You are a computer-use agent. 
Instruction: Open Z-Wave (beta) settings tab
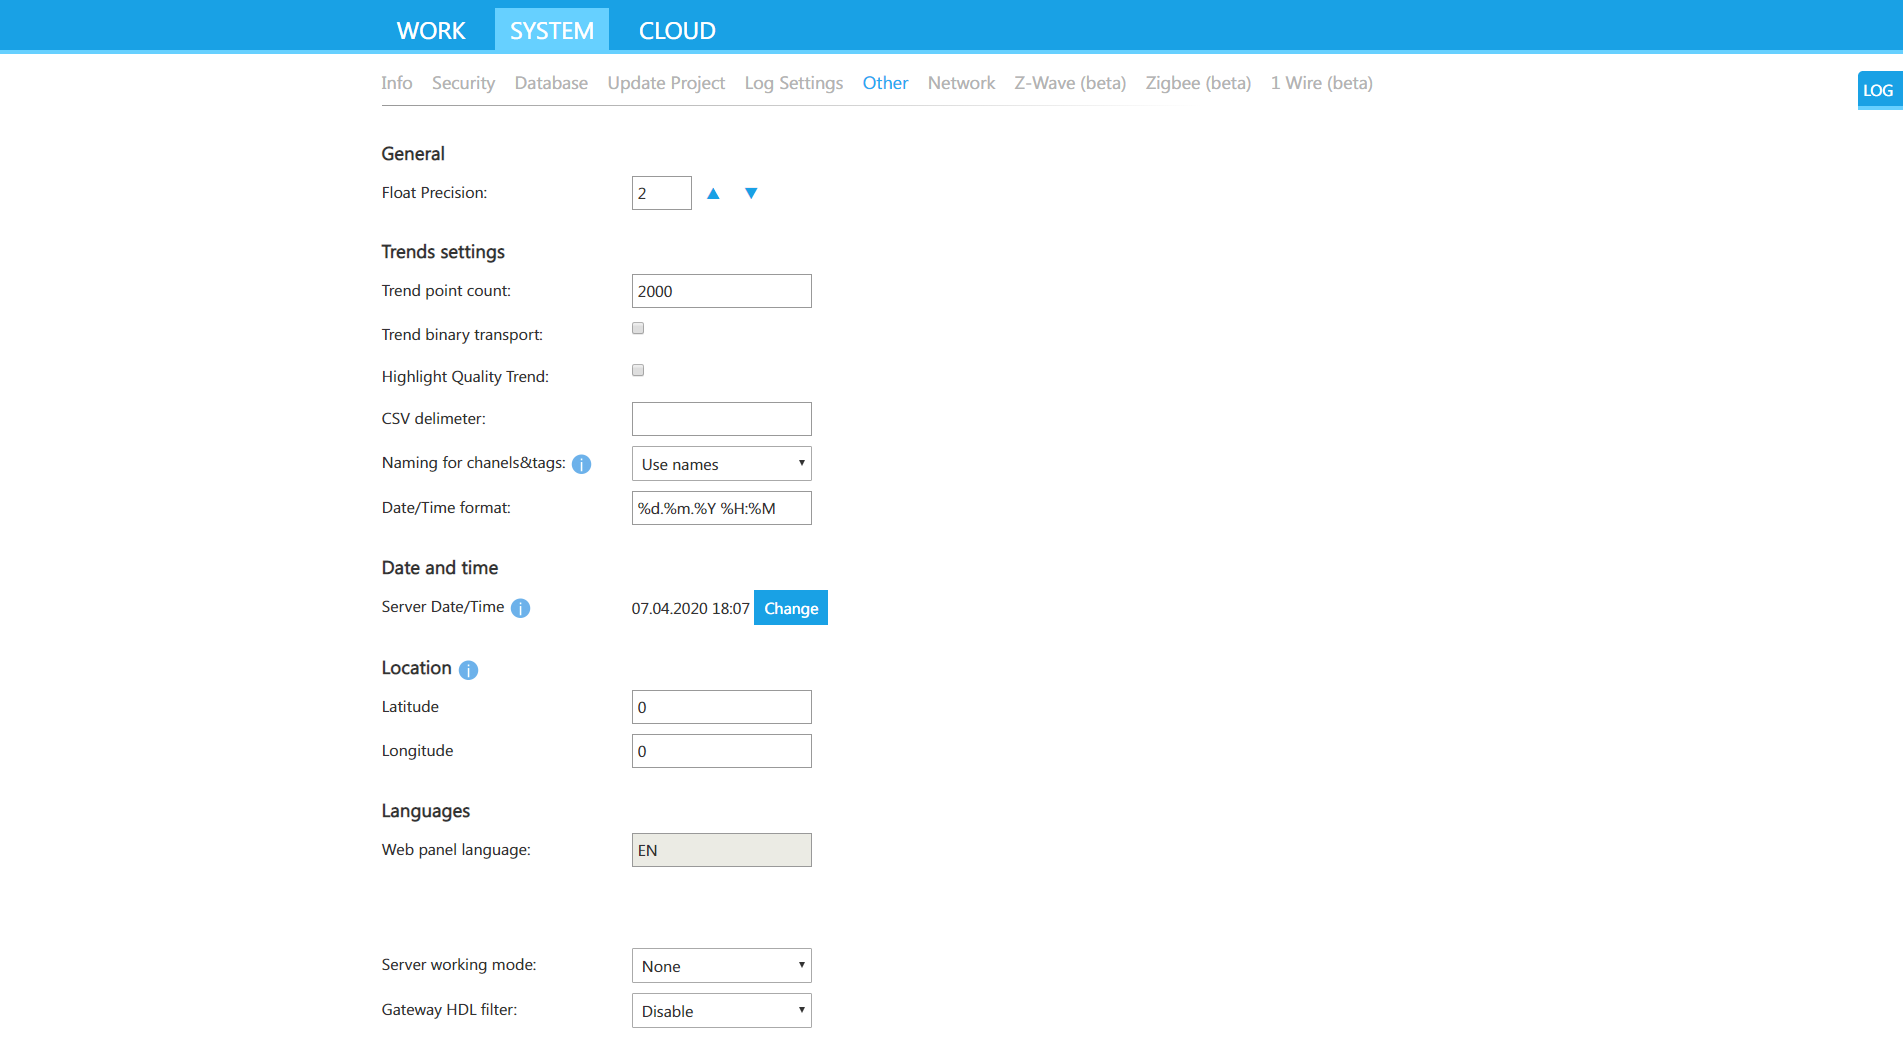(1070, 83)
